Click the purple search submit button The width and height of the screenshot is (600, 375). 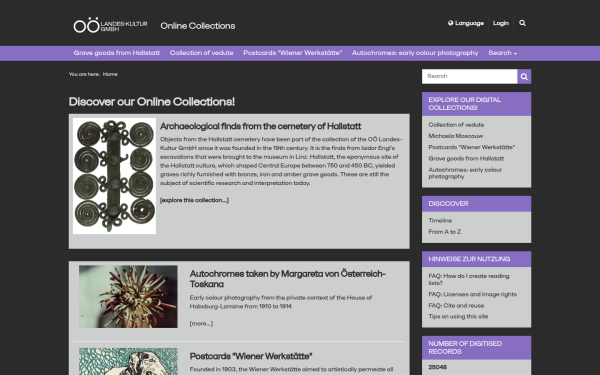(524, 77)
